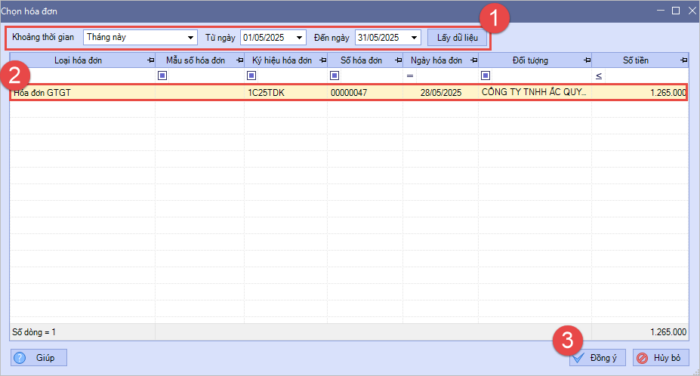This screenshot has width=700, height=376.
Task: Pin the Đối tượng column
Action: point(588,60)
